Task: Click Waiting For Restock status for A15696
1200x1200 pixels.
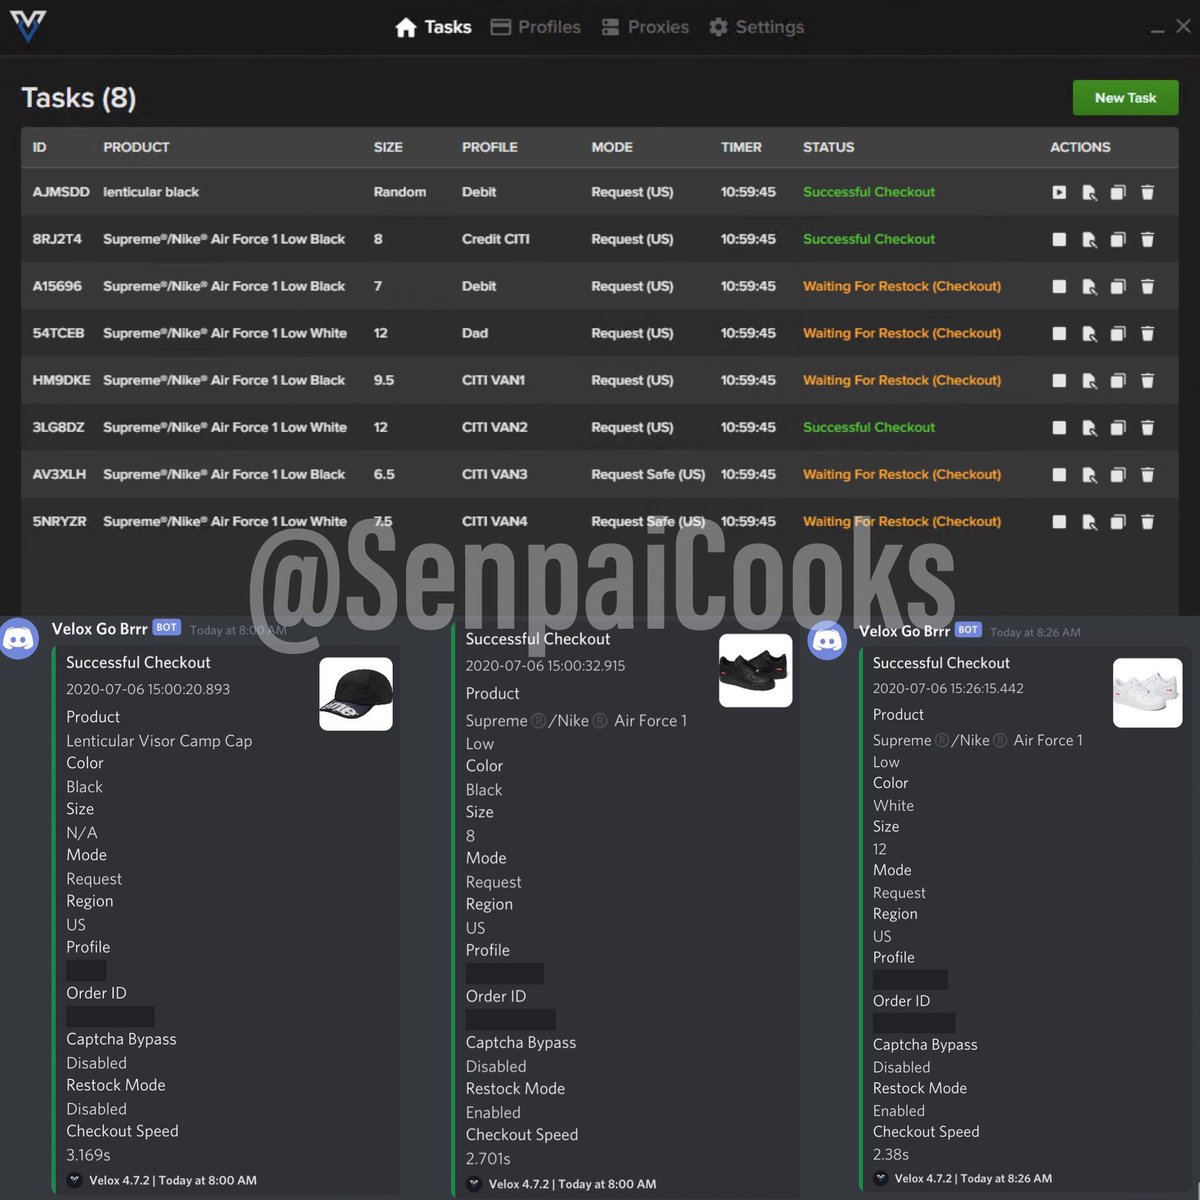Action: coord(902,286)
